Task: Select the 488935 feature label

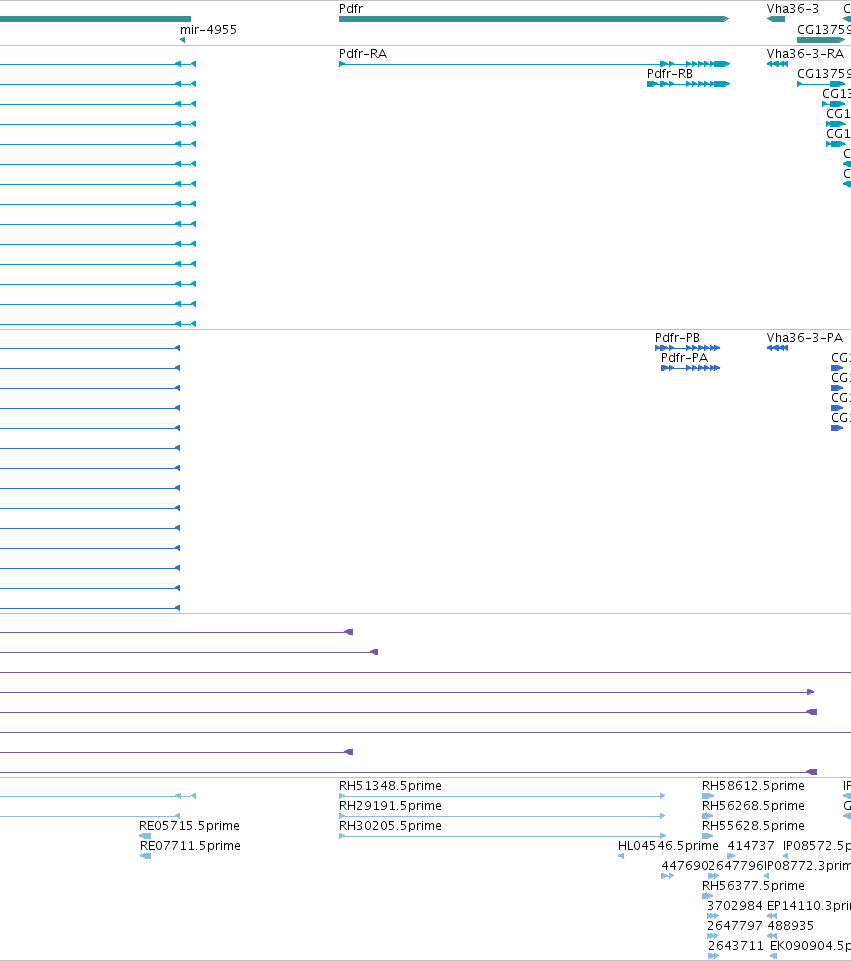Action: [790, 925]
